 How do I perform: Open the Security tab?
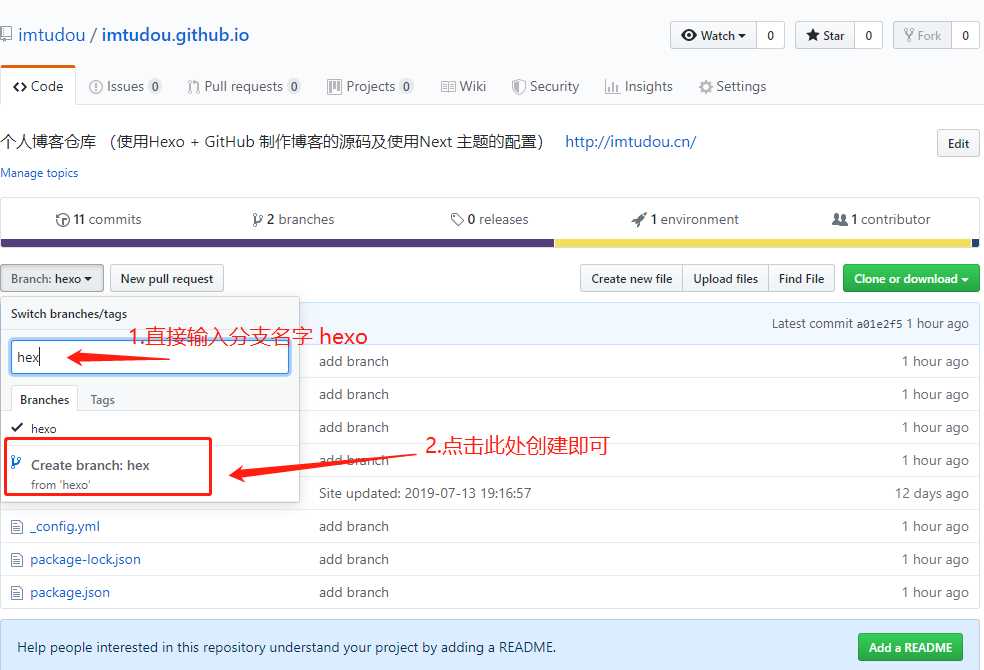coord(545,87)
